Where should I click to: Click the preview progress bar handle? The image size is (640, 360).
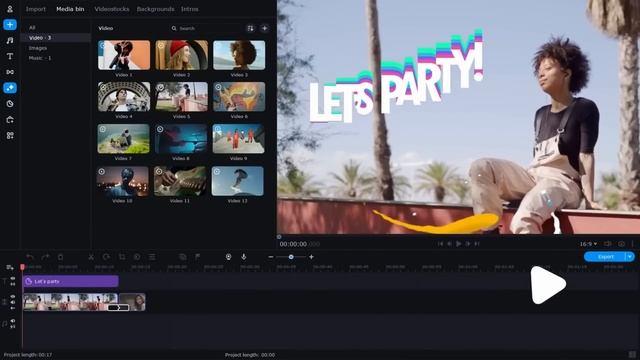279,237
